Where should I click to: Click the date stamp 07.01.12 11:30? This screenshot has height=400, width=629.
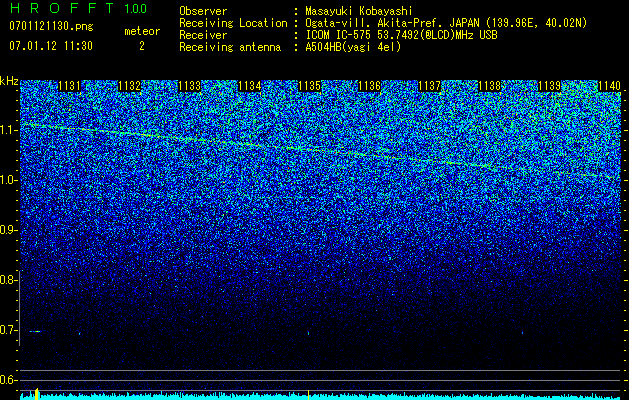pyautogui.click(x=51, y=46)
